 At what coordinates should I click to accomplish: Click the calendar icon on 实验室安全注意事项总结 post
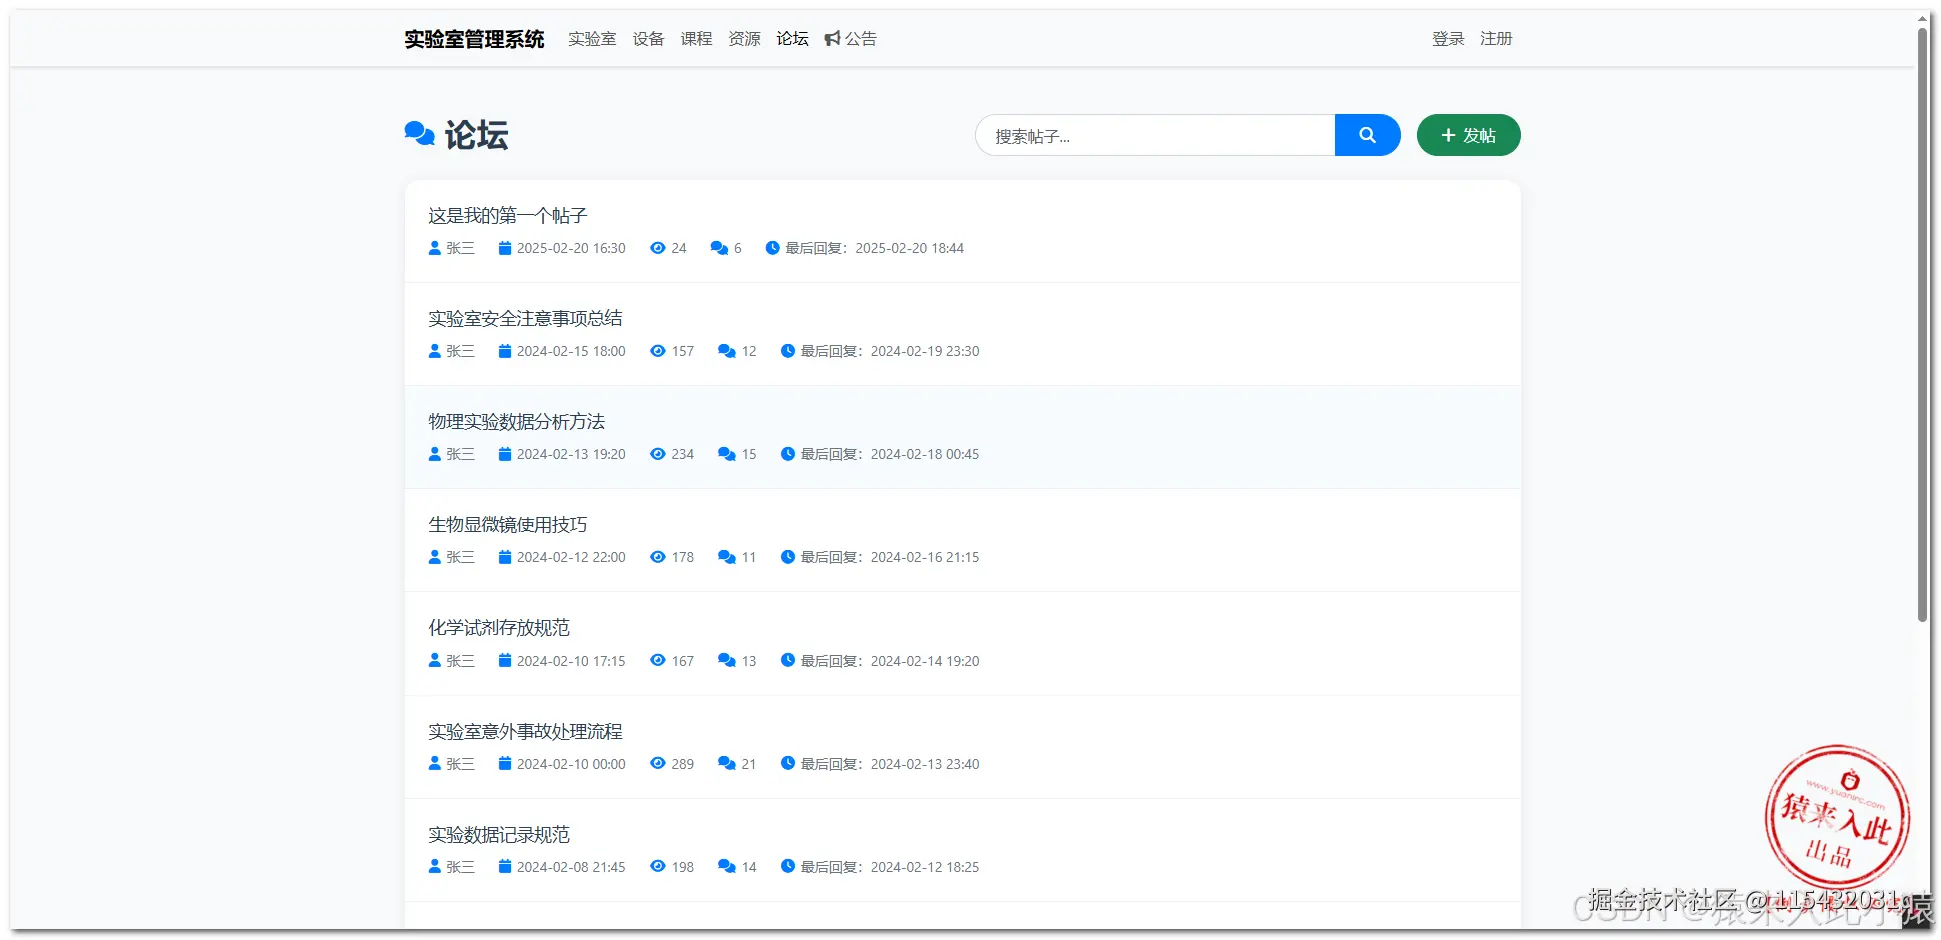pyautogui.click(x=504, y=351)
